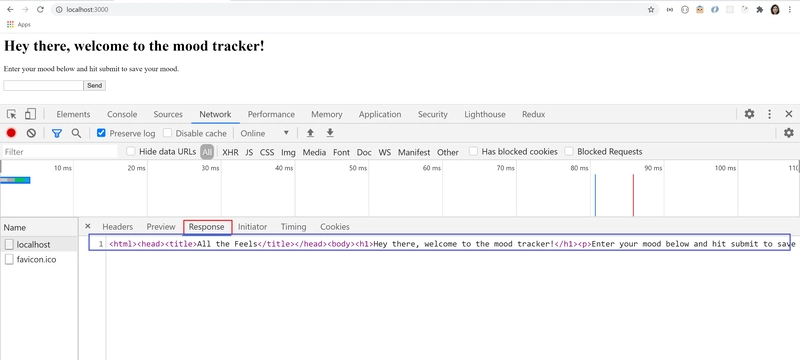This screenshot has height=360, width=800.
Task: Click the Send button
Action: (94, 86)
